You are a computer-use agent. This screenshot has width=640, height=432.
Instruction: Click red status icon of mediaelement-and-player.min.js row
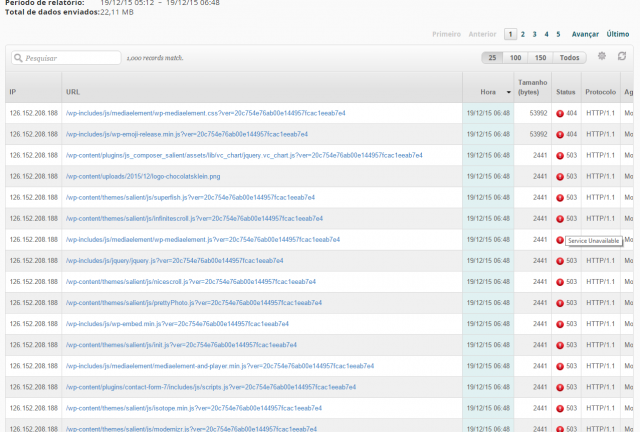[560, 367]
